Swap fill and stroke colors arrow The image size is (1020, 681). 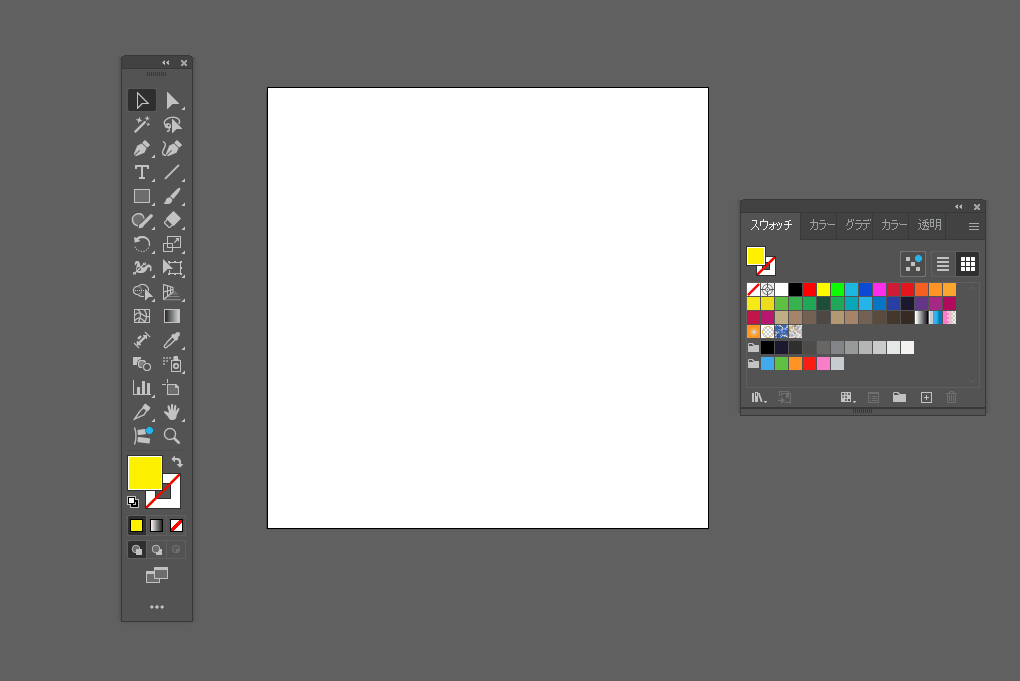(x=177, y=462)
